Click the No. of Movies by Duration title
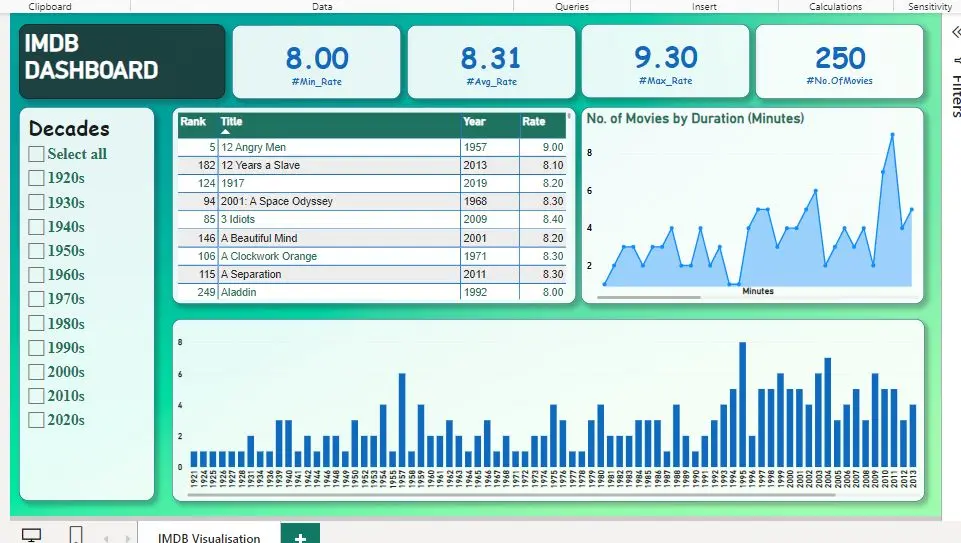961x543 pixels. [695, 118]
